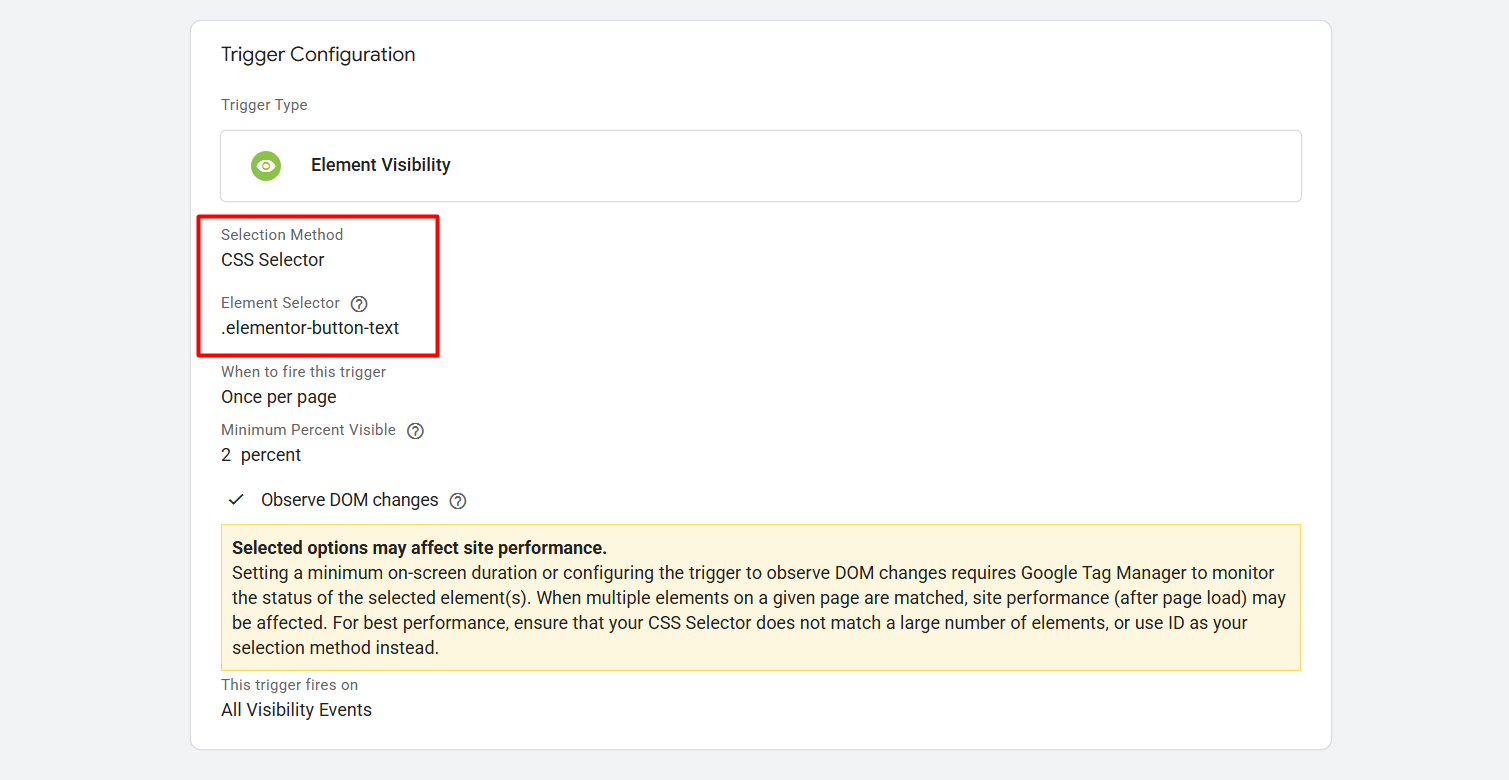This screenshot has height=780, width=1509.
Task: Click the 2 percent visibility value
Action: pyautogui.click(x=261, y=455)
